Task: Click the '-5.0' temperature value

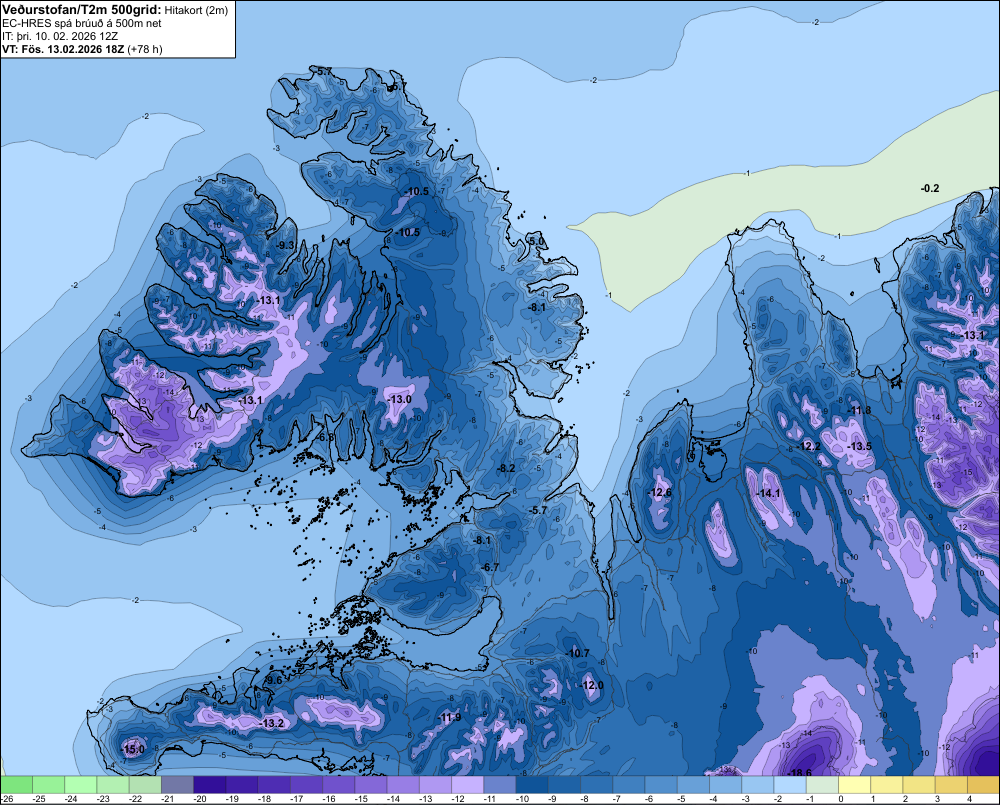Action: point(536,241)
